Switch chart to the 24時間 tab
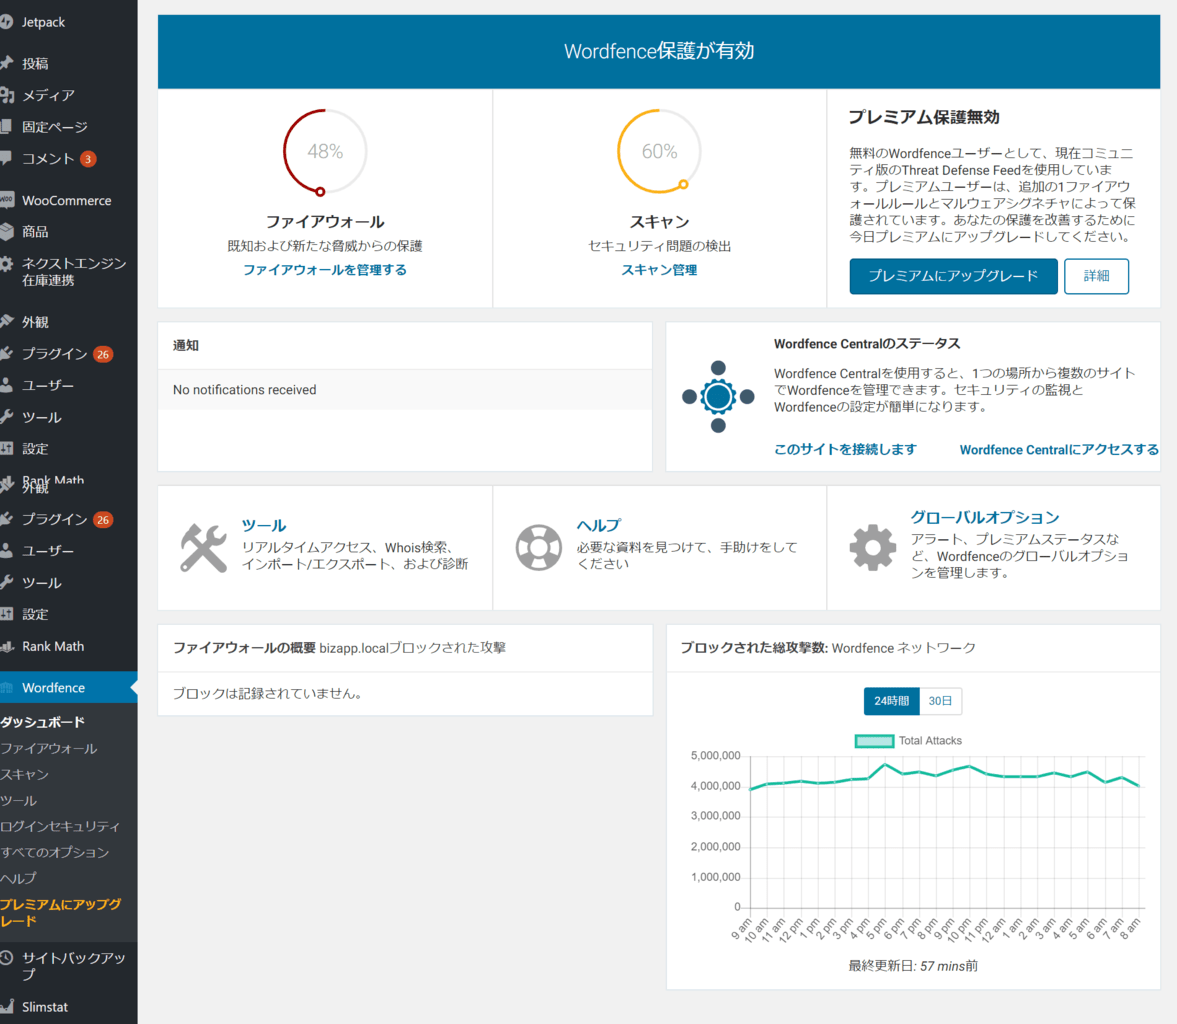The height and width of the screenshot is (1024, 1177). tap(892, 700)
